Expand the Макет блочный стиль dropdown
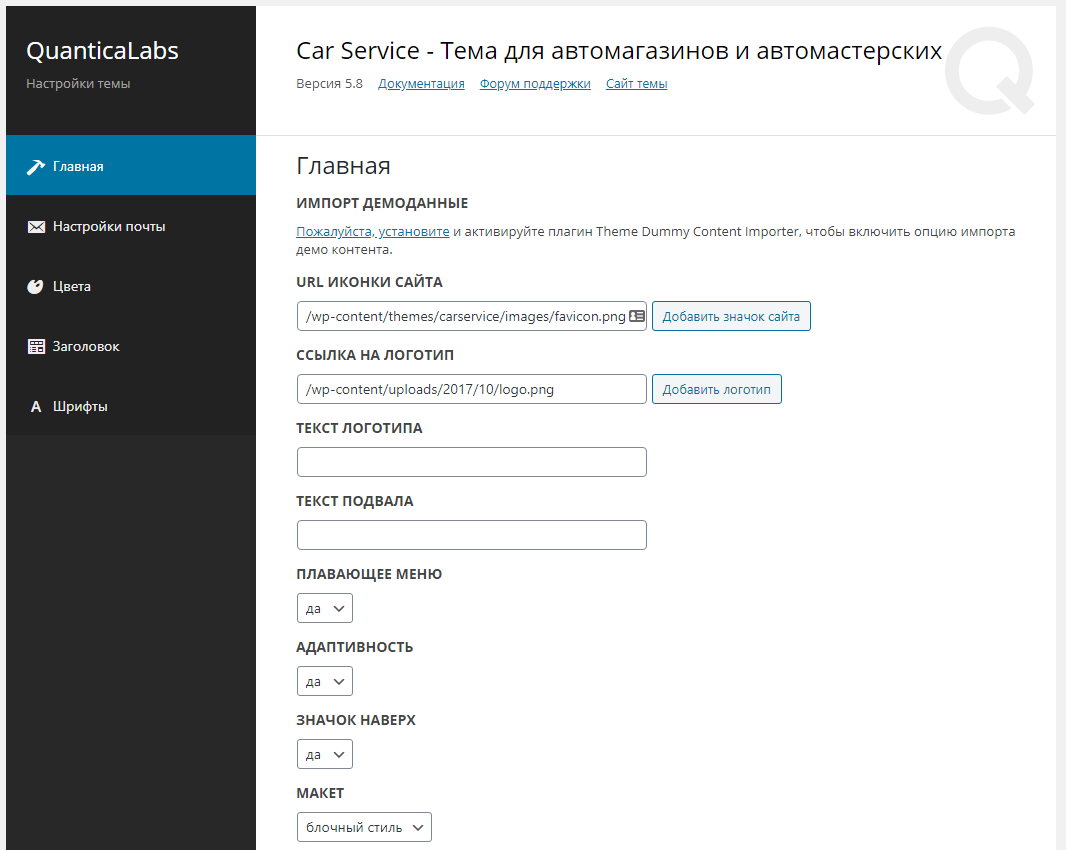Screen dimensions: 1066x850 coord(364,827)
